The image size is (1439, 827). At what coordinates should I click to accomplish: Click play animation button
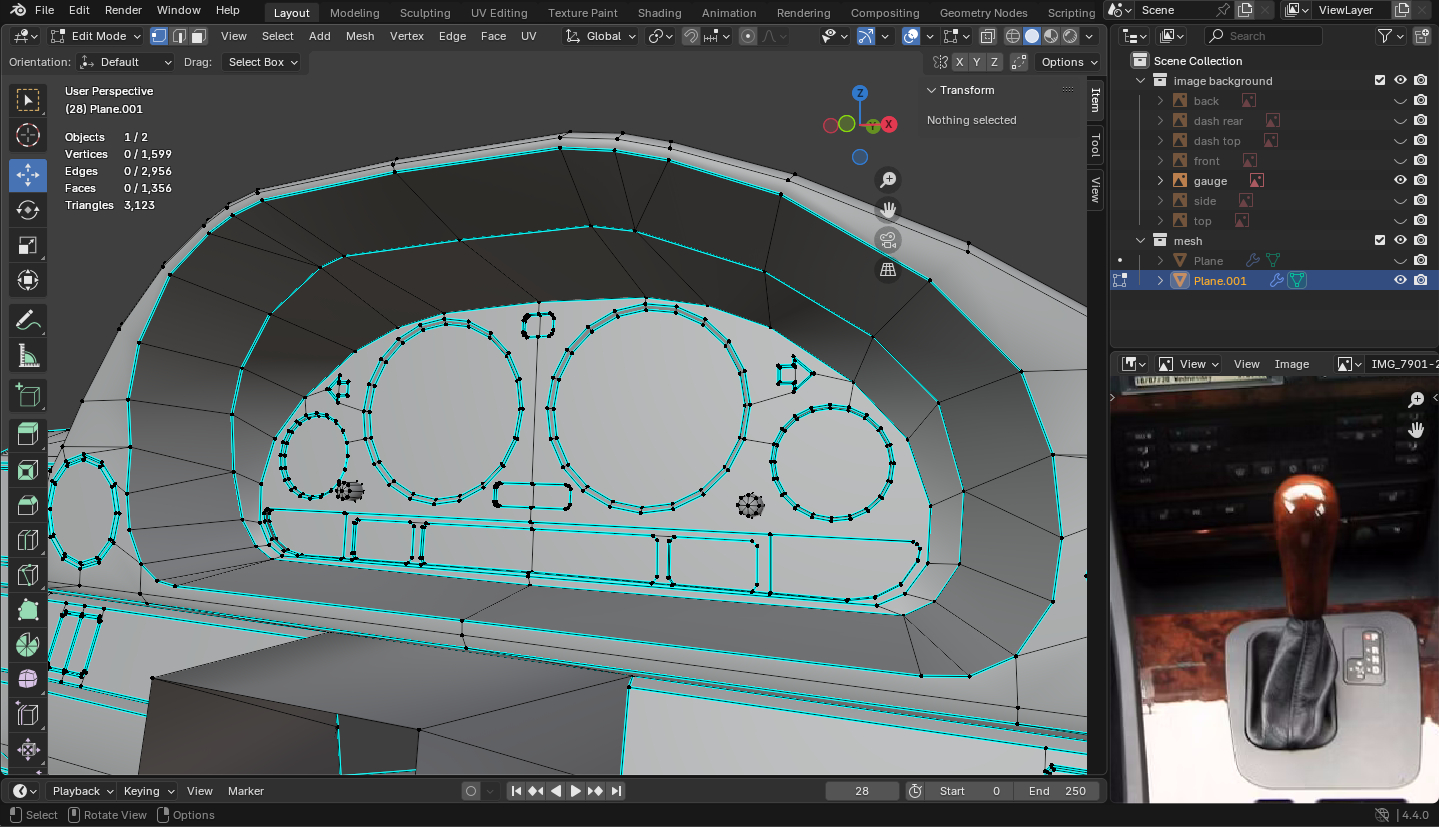[x=576, y=791]
